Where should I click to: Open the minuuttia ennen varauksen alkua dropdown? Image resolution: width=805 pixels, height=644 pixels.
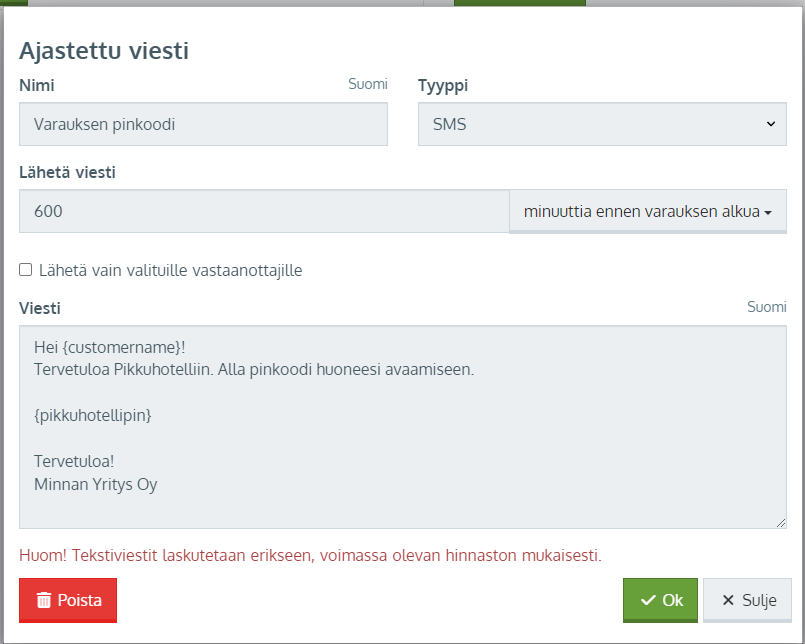[648, 211]
